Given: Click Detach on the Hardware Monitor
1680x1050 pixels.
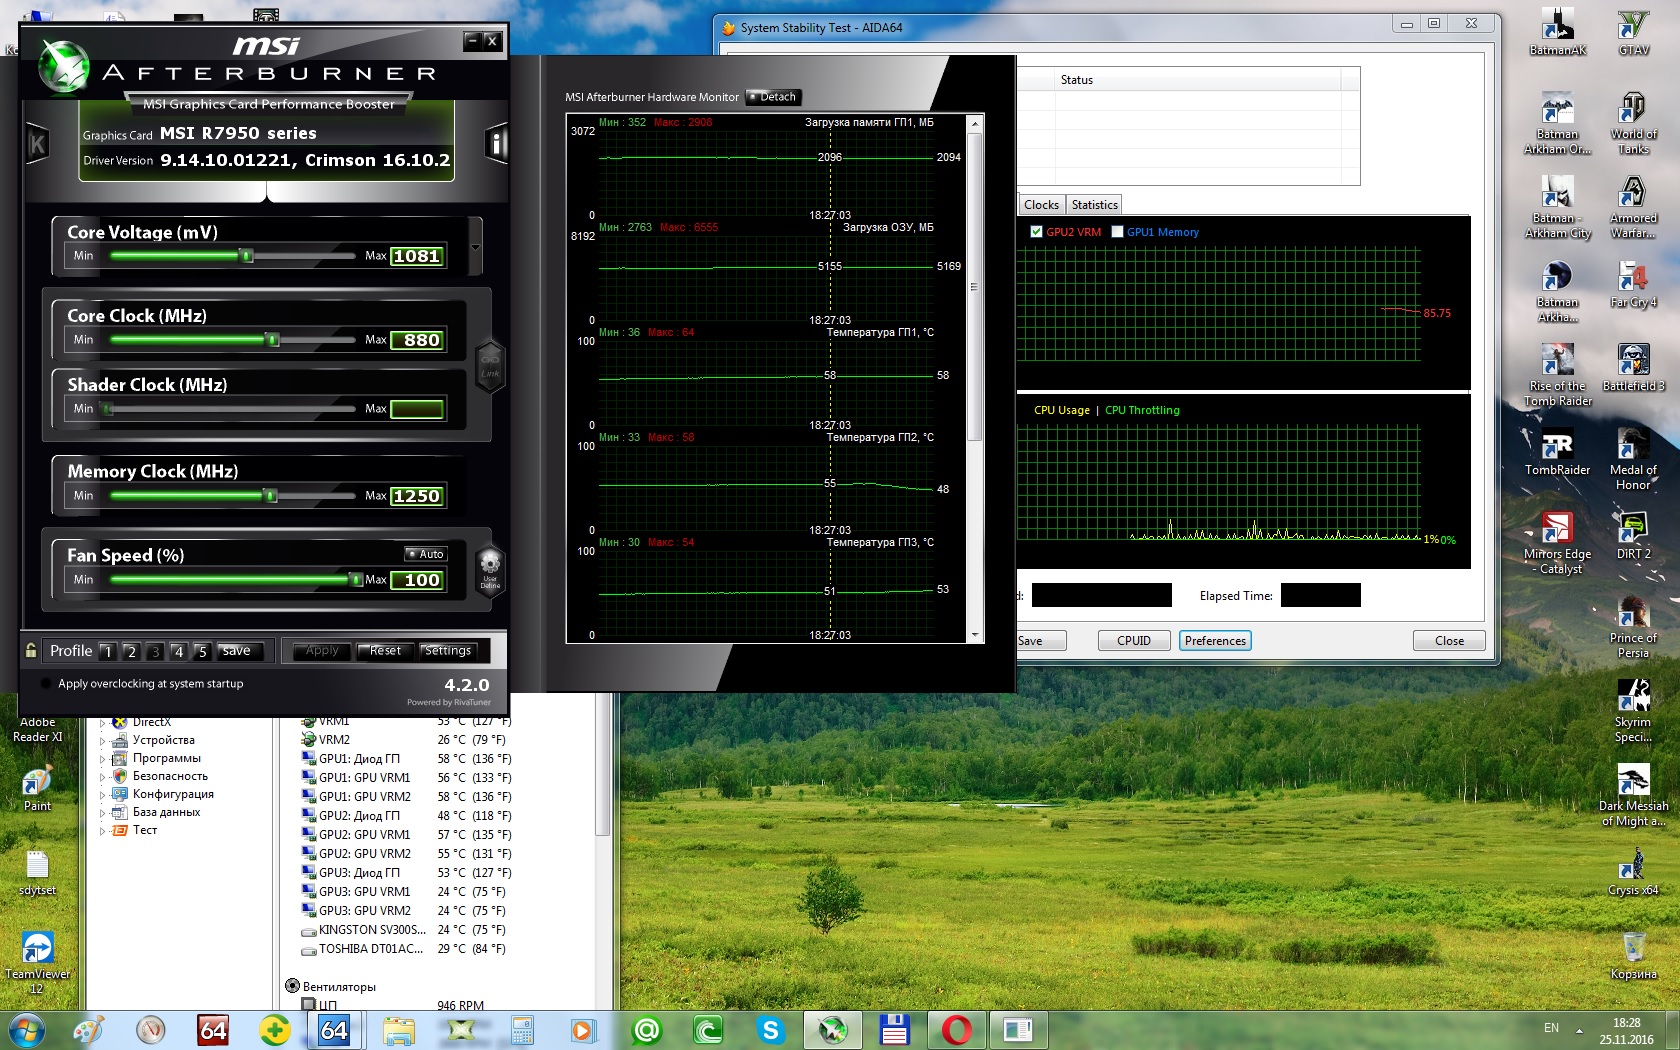Looking at the screenshot, I should tap(773, 97).
